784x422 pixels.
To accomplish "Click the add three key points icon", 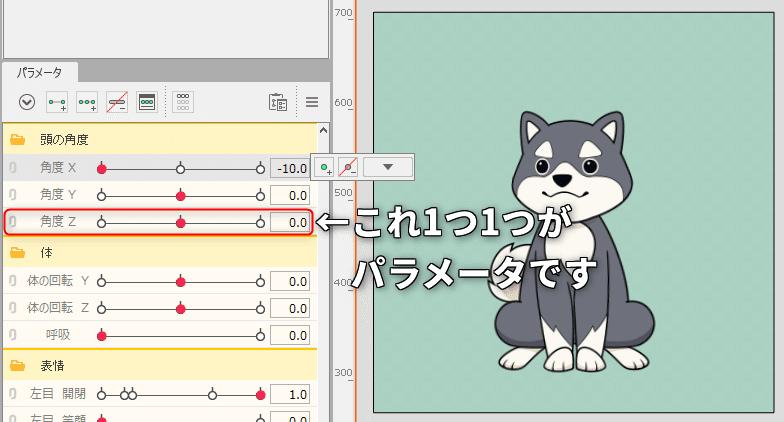I will 87,102.
